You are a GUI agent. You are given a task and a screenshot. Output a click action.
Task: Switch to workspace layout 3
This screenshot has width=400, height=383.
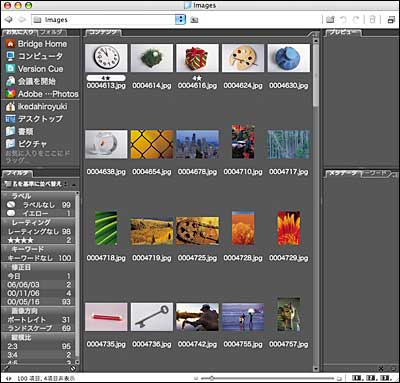click(x=385, y=378)
